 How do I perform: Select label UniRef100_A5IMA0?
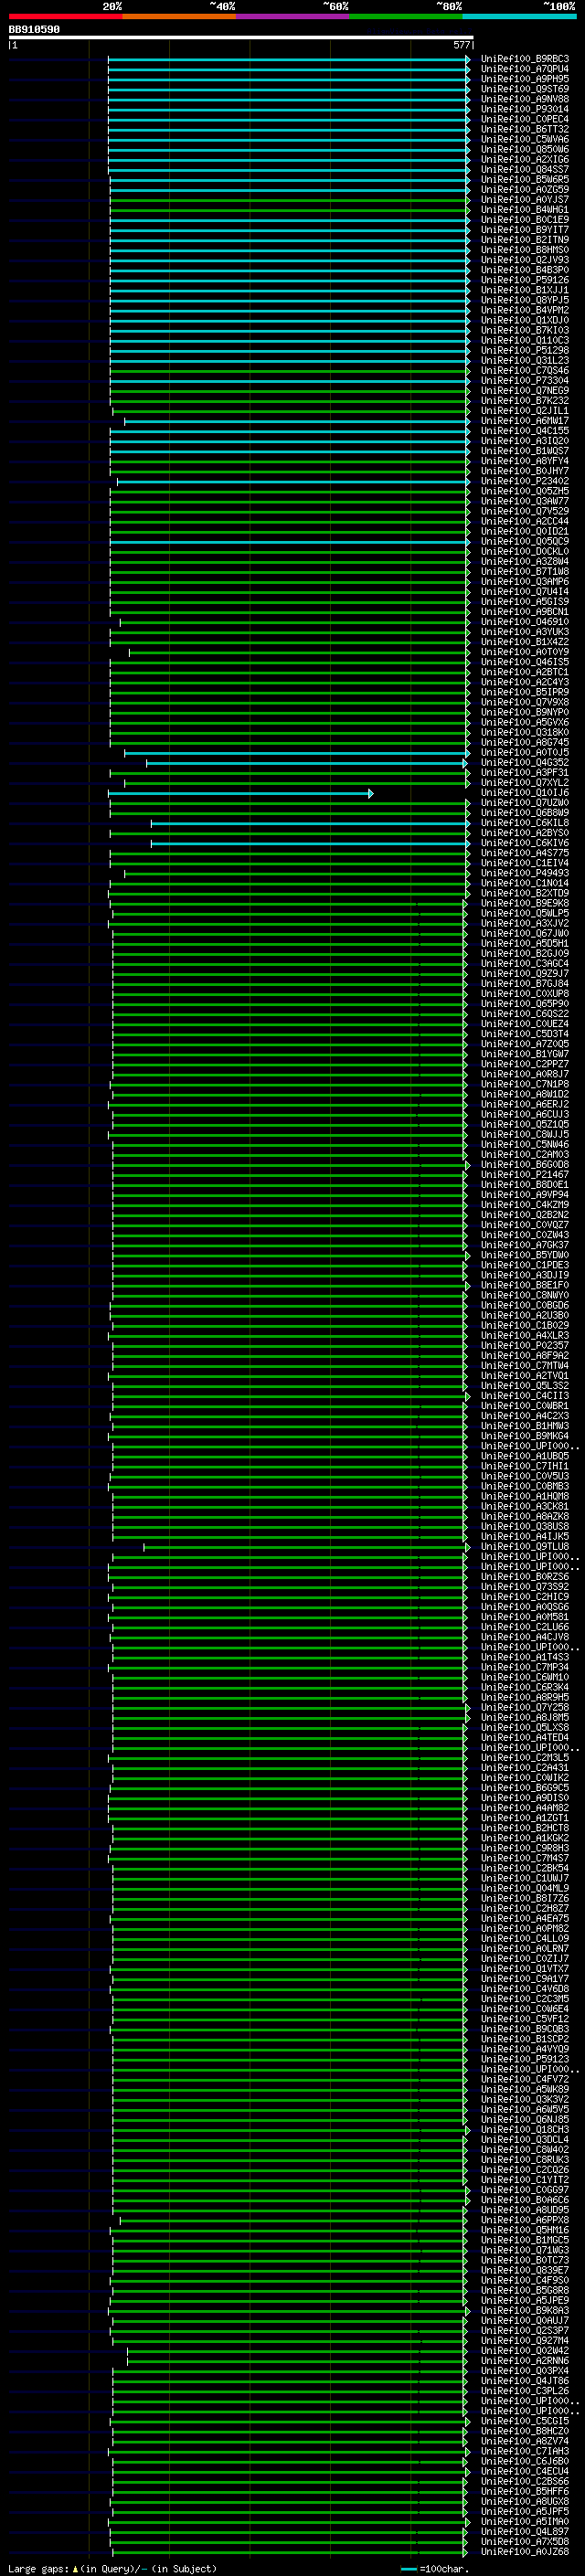(525, 2521)
